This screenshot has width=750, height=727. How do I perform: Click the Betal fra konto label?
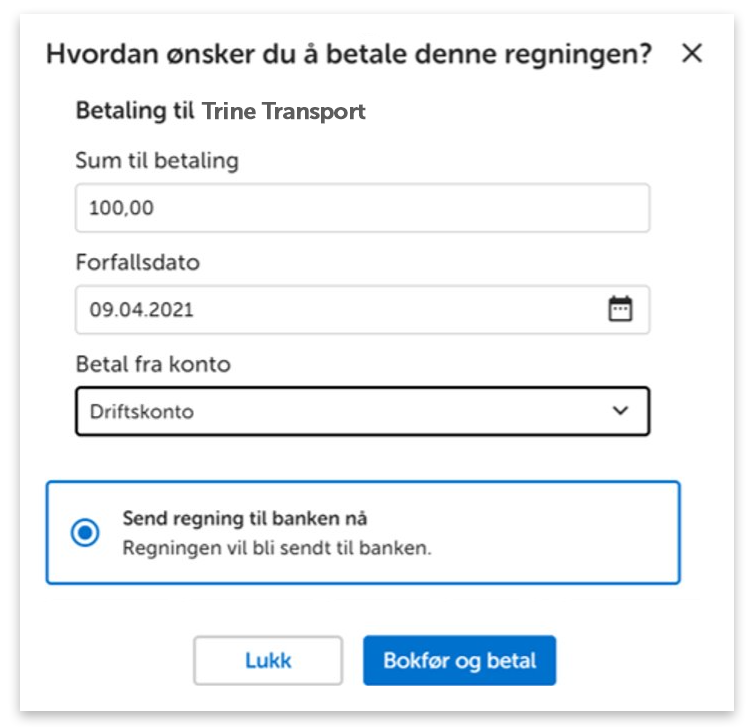(153, 364)
